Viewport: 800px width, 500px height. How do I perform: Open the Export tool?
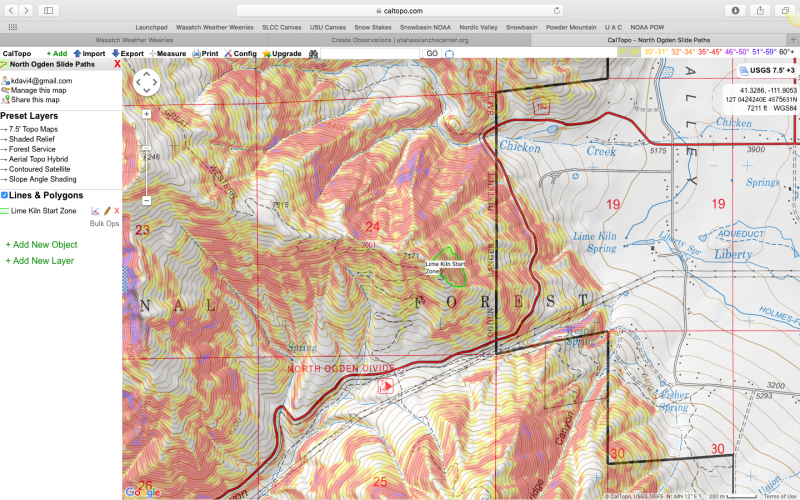pos(128,54)
